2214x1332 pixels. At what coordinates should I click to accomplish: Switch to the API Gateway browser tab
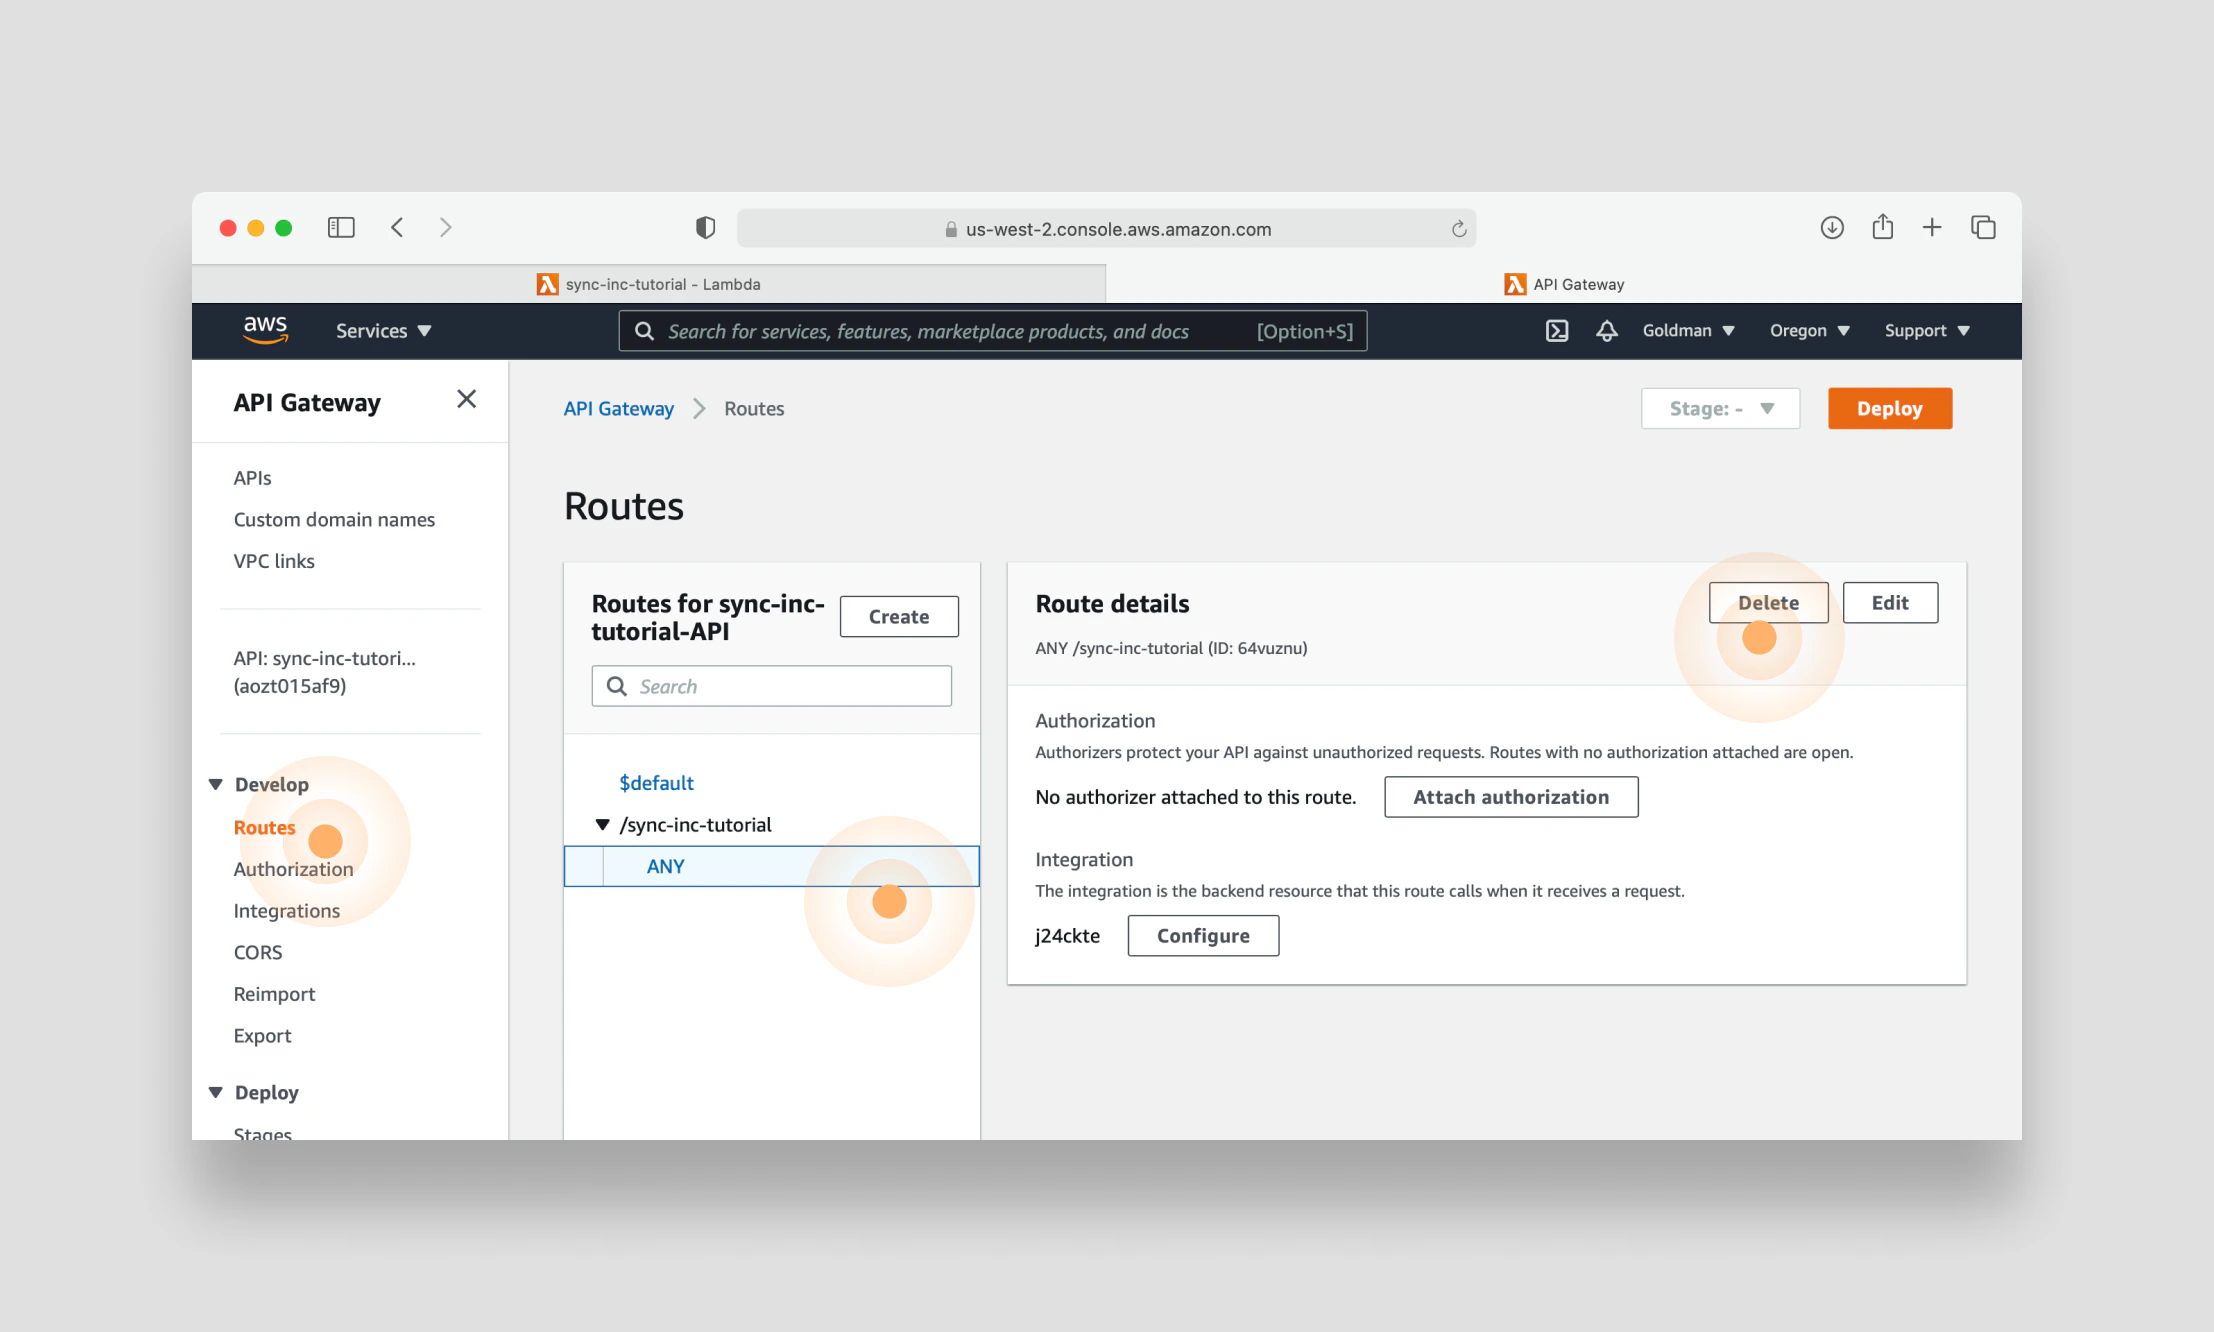[x=1564, y=285]
